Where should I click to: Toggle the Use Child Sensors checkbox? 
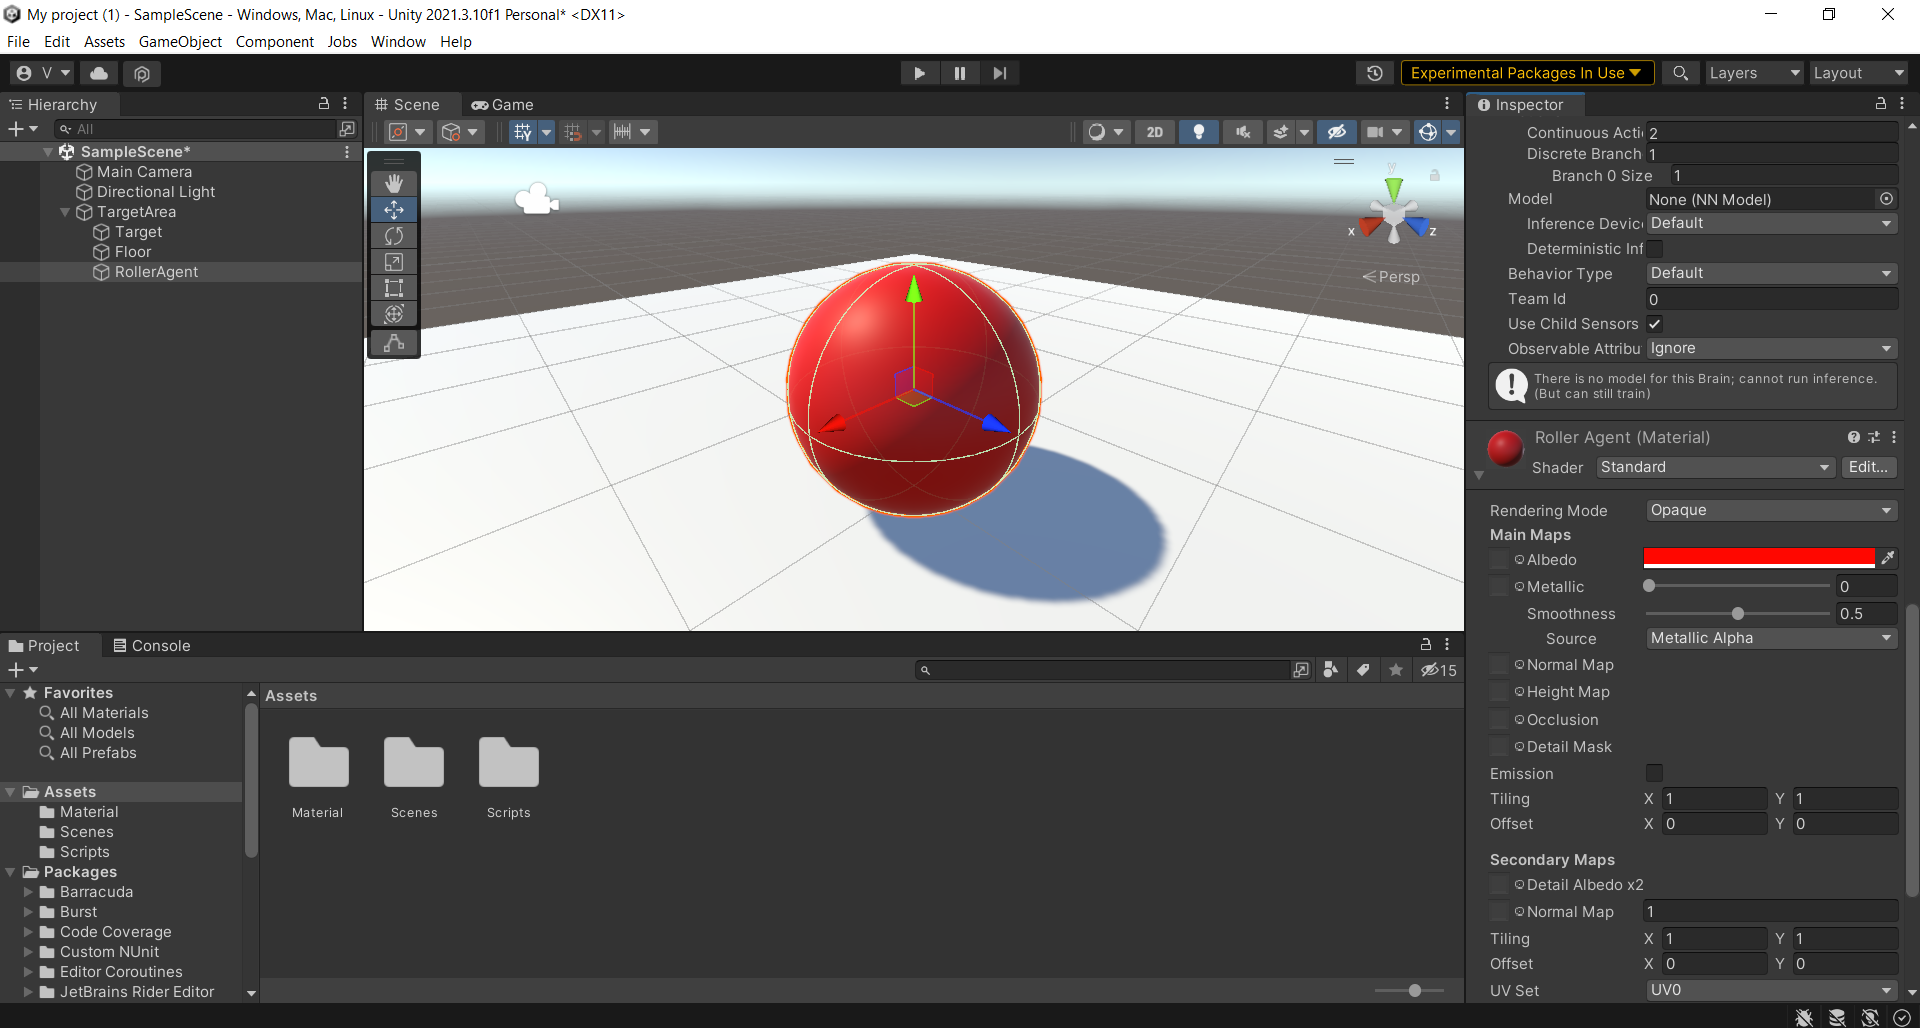[x=1655, y=323]
